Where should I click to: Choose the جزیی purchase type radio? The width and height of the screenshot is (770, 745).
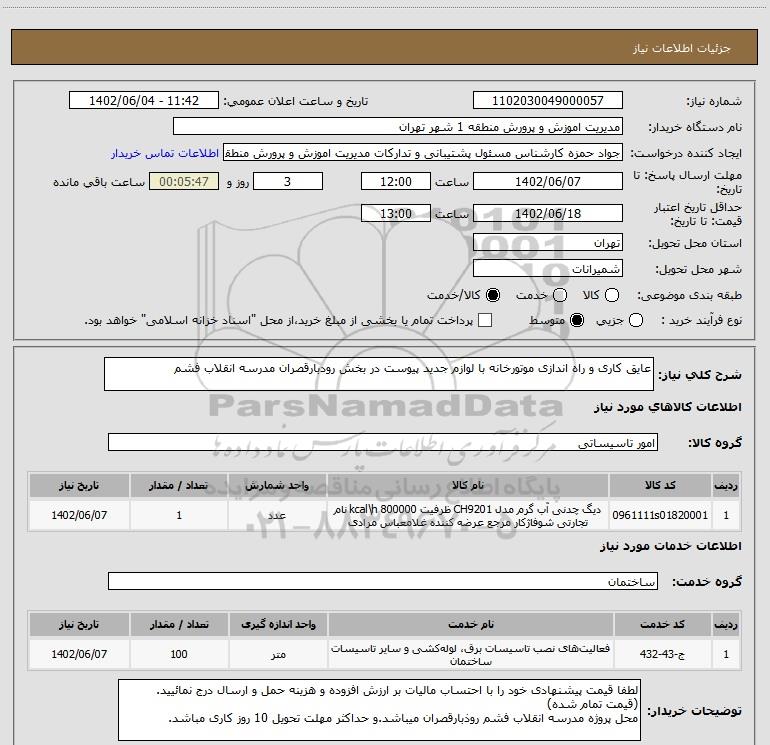click(x=636, y=320)
